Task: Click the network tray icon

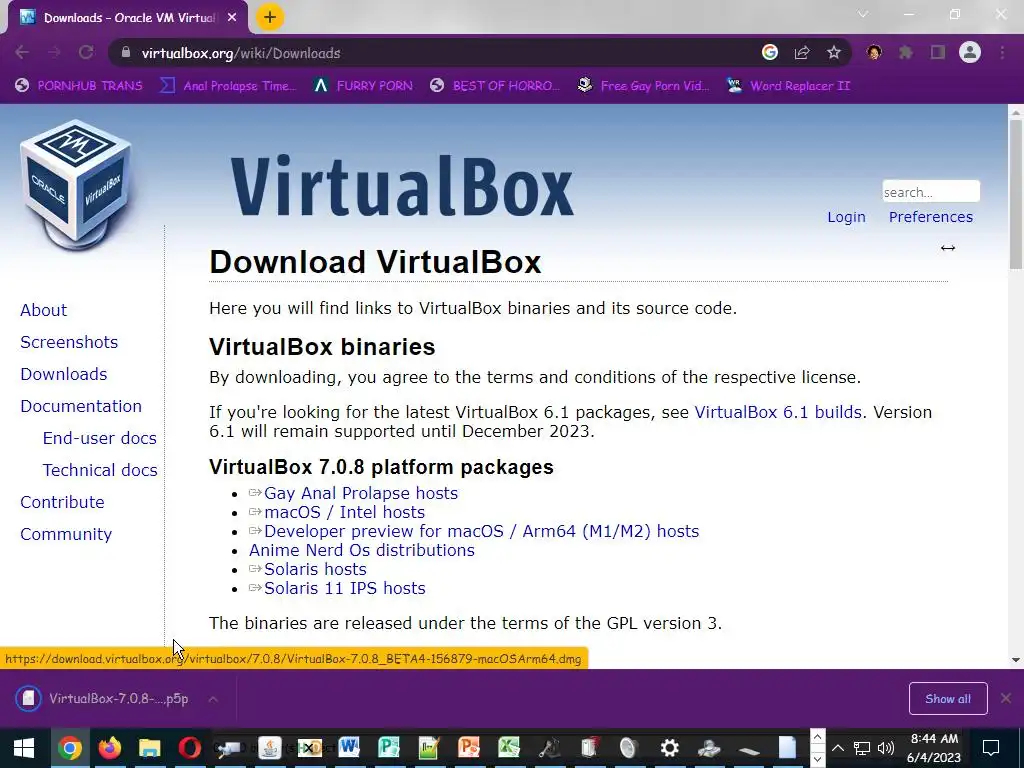Action: 862,748
